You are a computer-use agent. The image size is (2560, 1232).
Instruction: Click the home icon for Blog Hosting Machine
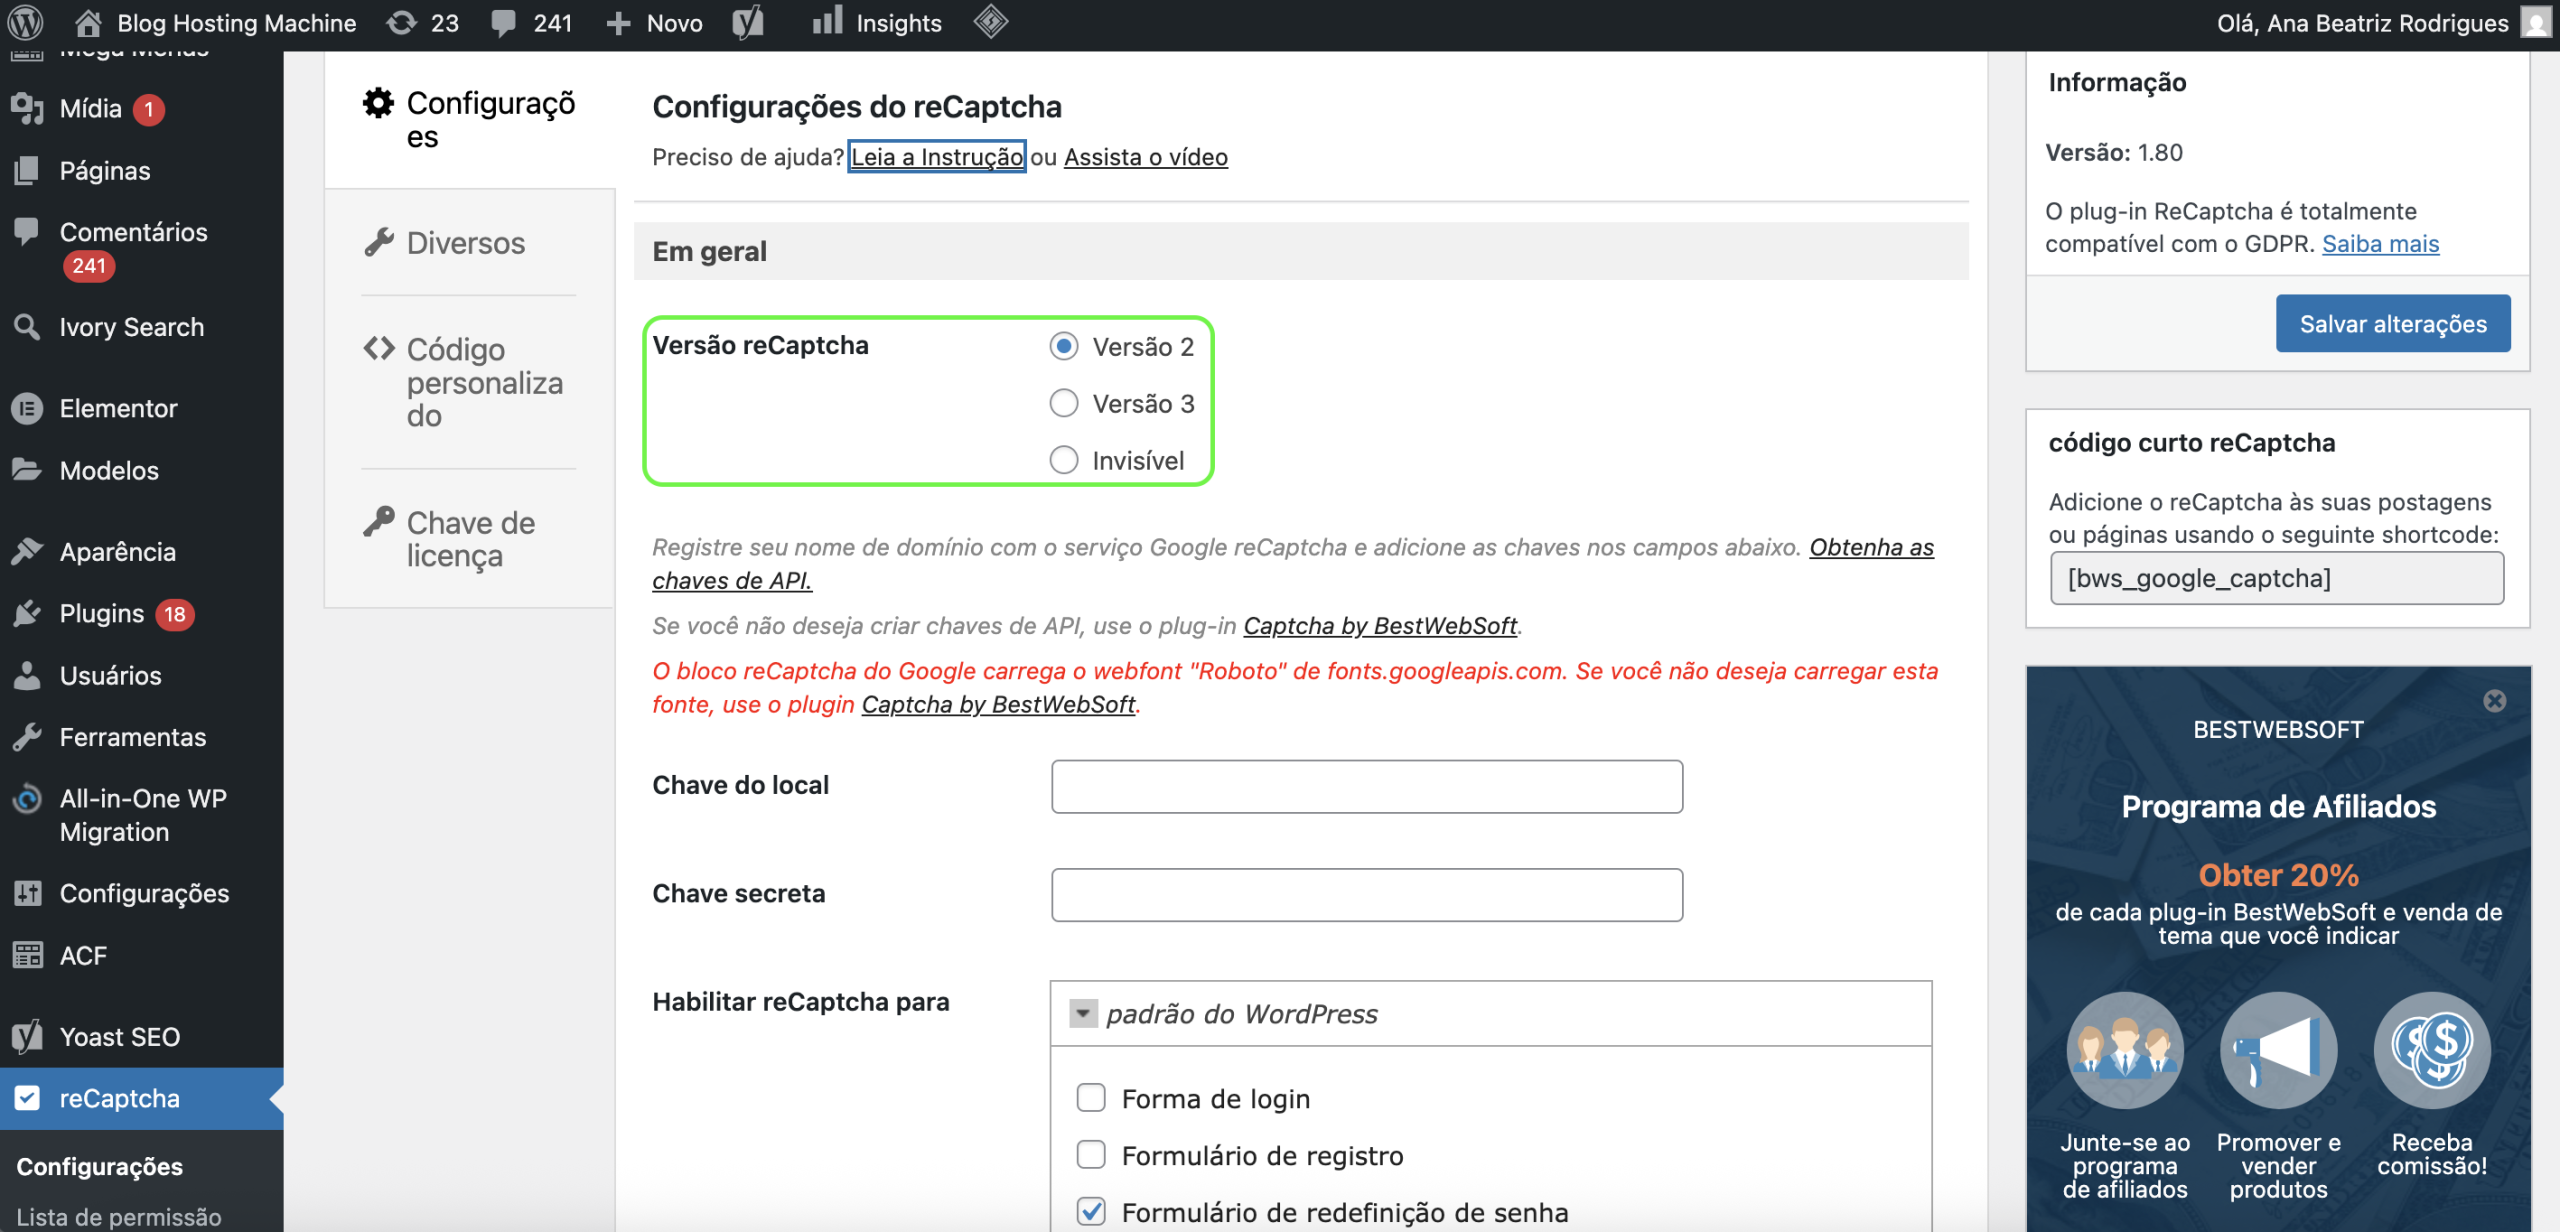pos(88,22)
